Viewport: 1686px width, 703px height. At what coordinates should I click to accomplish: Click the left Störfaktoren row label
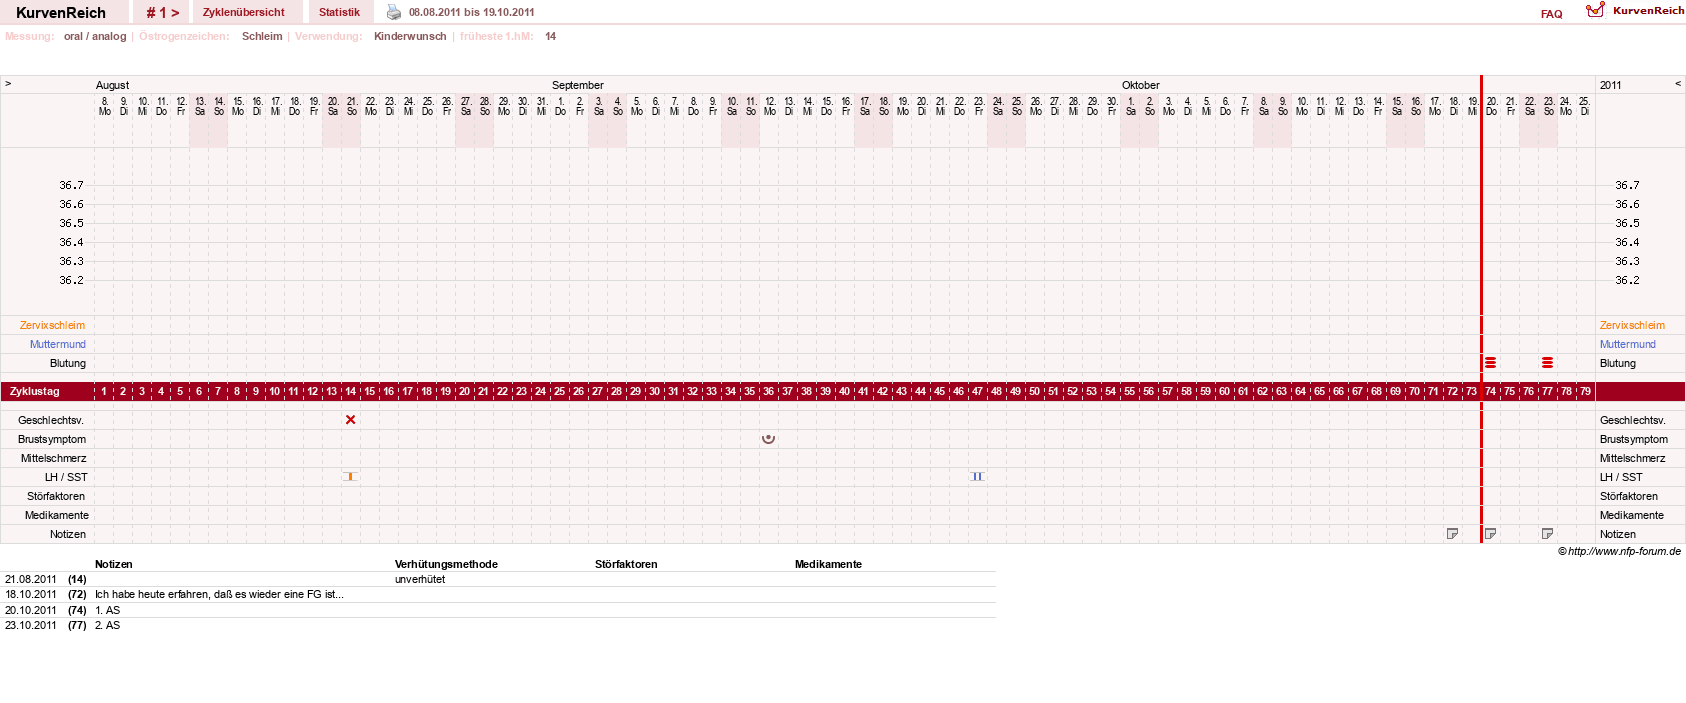click(x=56, y=496)
